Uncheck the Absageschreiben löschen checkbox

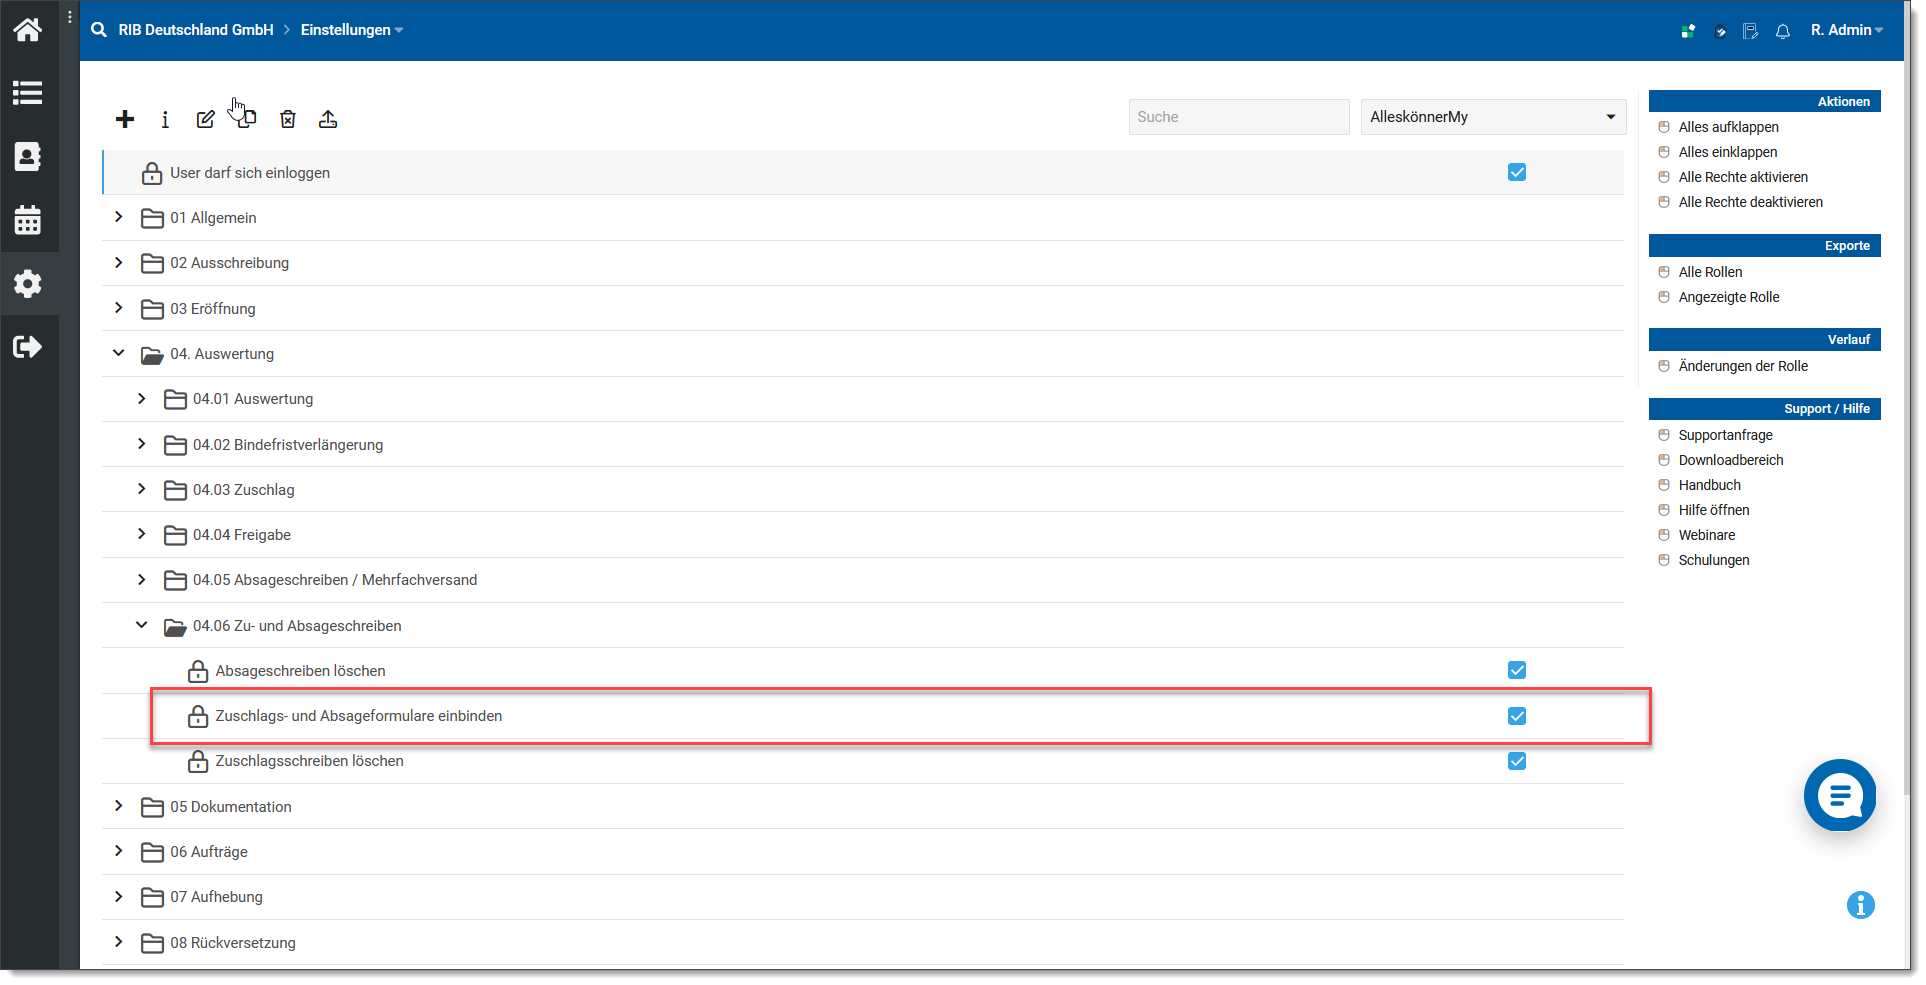1517,670
